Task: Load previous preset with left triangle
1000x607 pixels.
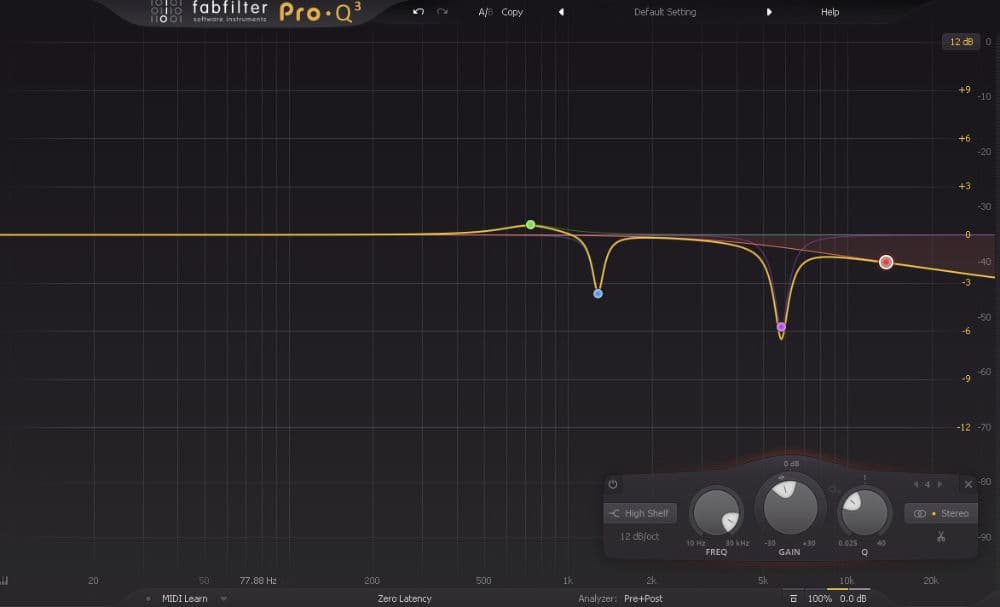Action: (561, 12)
